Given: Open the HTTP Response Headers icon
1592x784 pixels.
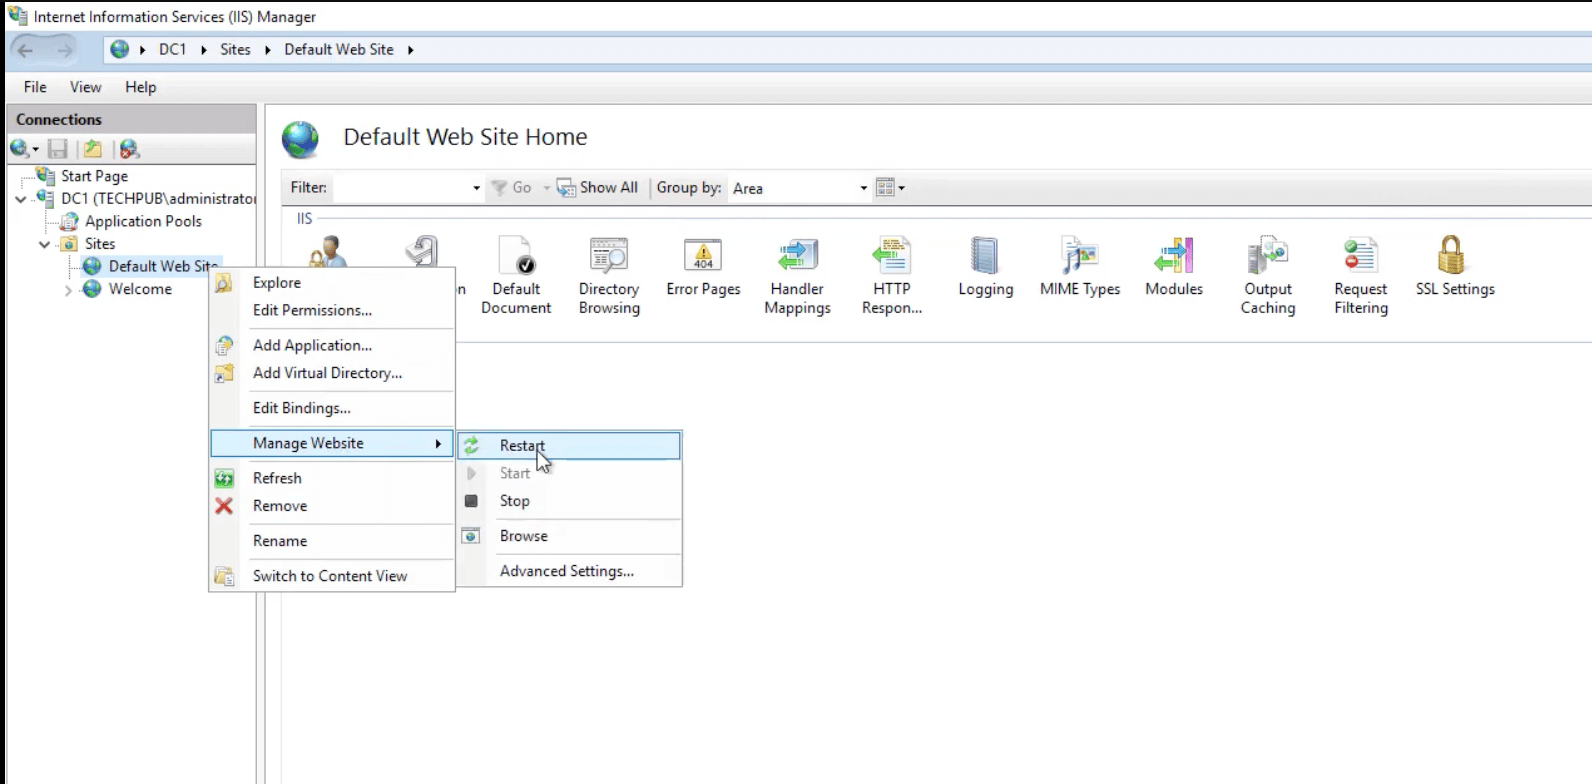Looking at the screenshot, I should [x=891, y=256].
